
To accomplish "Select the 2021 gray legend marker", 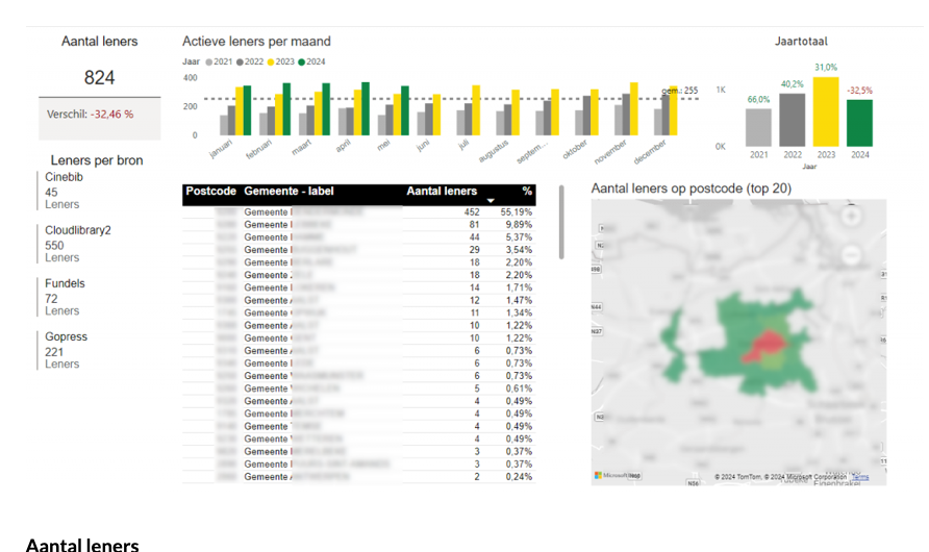I will pyautogui.click(x=209, y=62).
